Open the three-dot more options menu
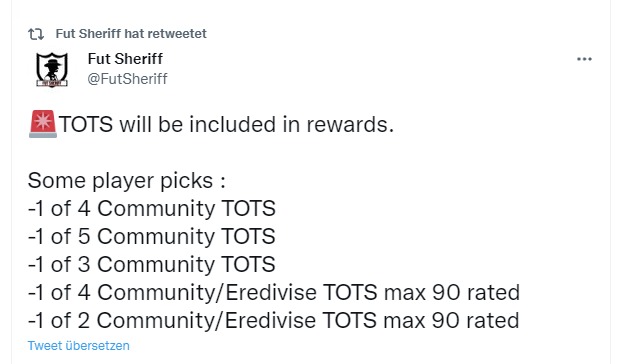The width and height of the screenshot is (628, 364). [x=584, y=59]
